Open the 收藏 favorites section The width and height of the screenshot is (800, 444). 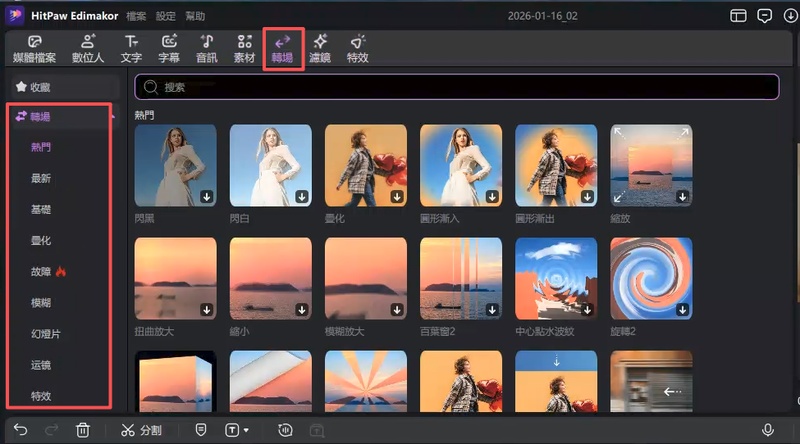65,87
